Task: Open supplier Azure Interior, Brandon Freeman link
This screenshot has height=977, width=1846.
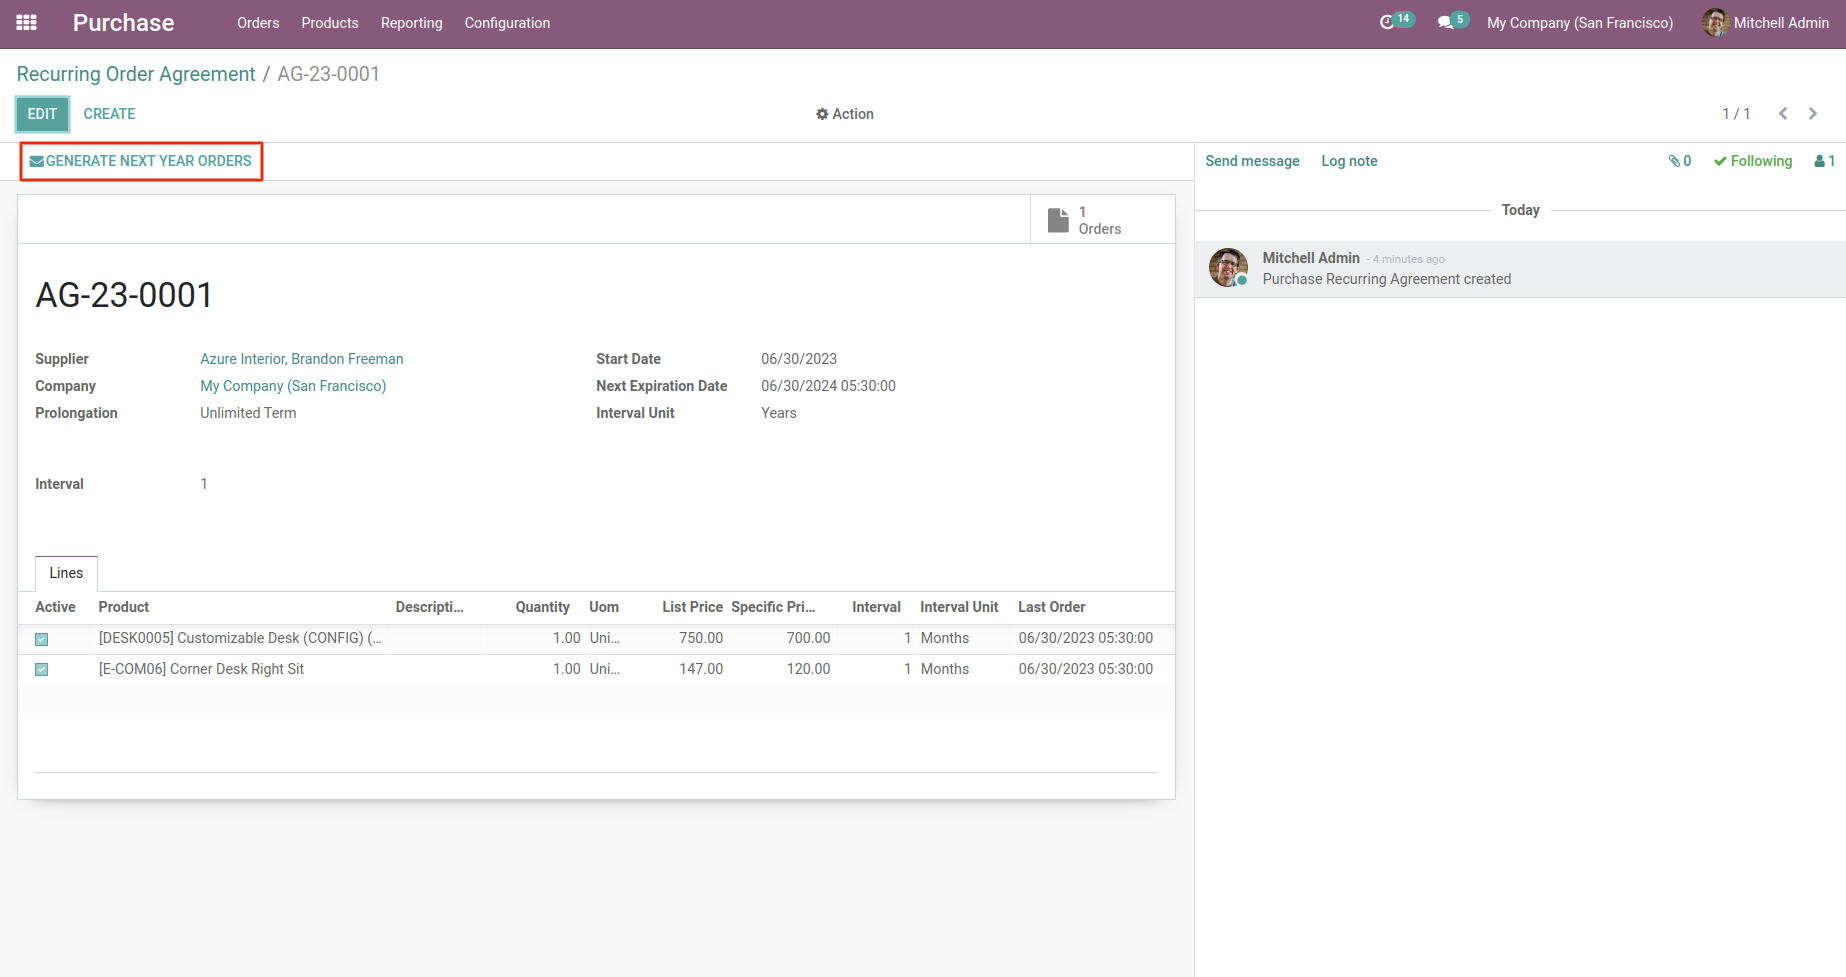Action: (x=302, y=359)
